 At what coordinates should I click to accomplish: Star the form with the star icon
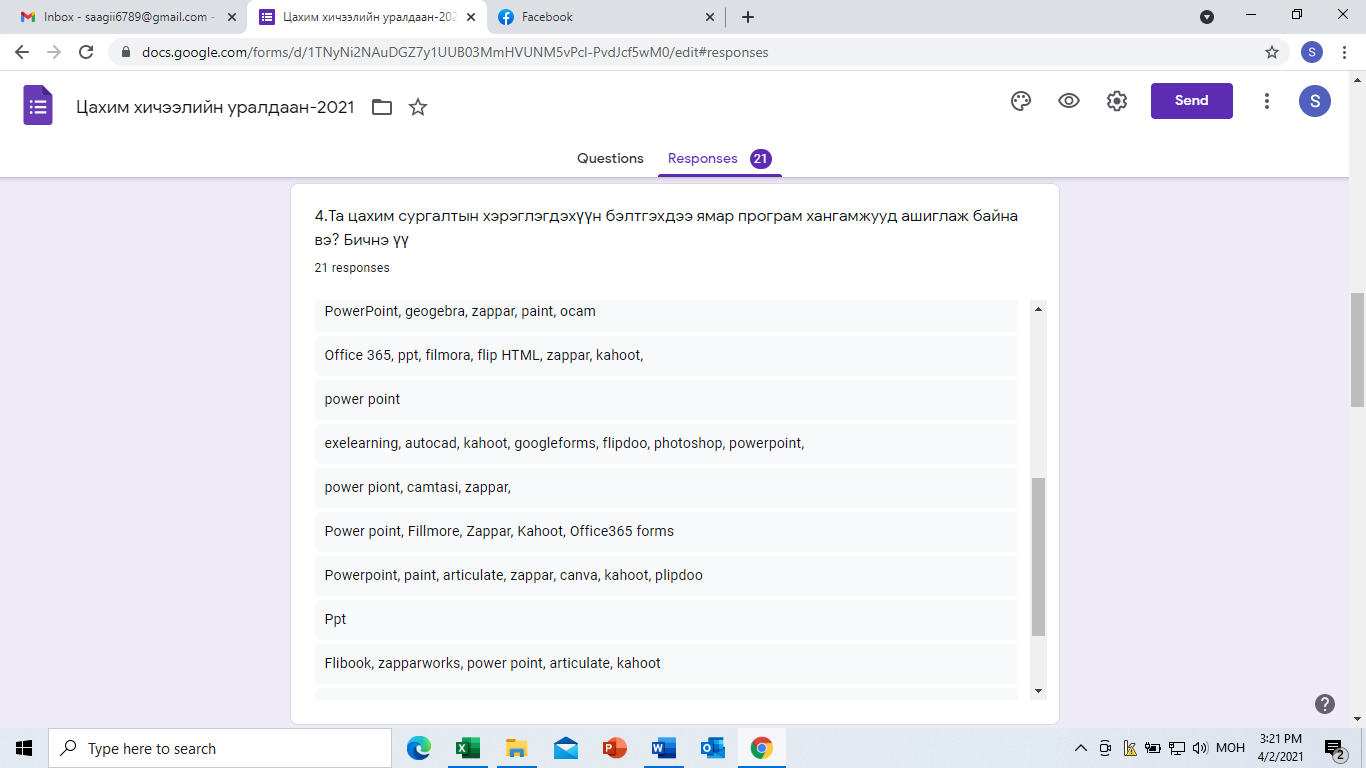[418, 107]
